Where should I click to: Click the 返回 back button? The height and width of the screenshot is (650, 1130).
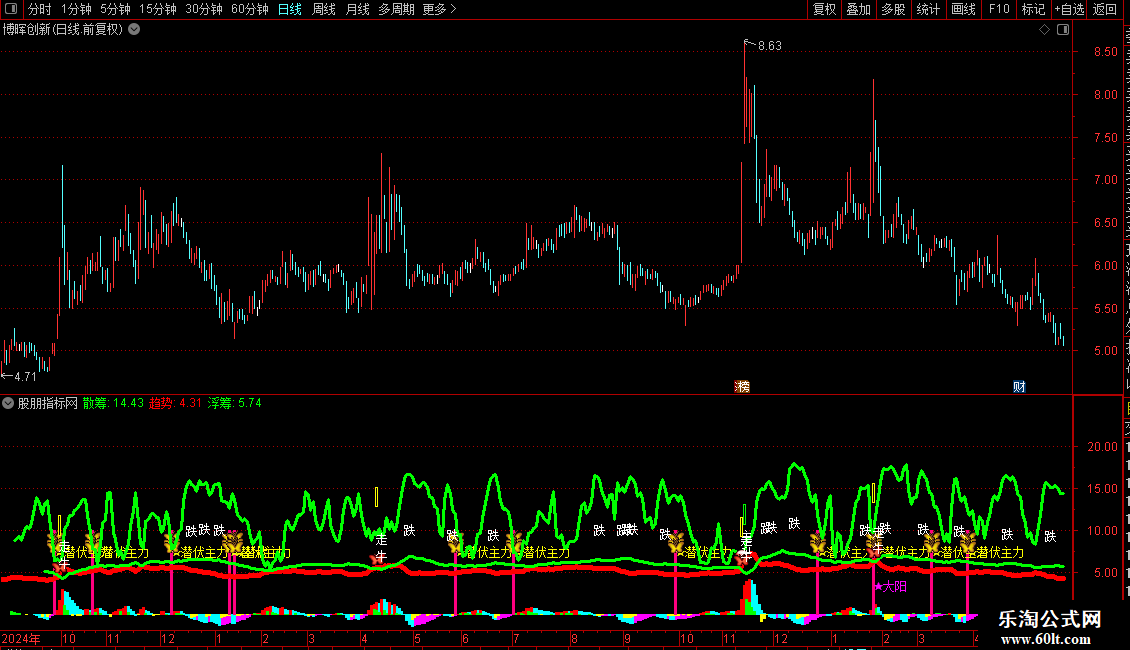click(1104, 9)
